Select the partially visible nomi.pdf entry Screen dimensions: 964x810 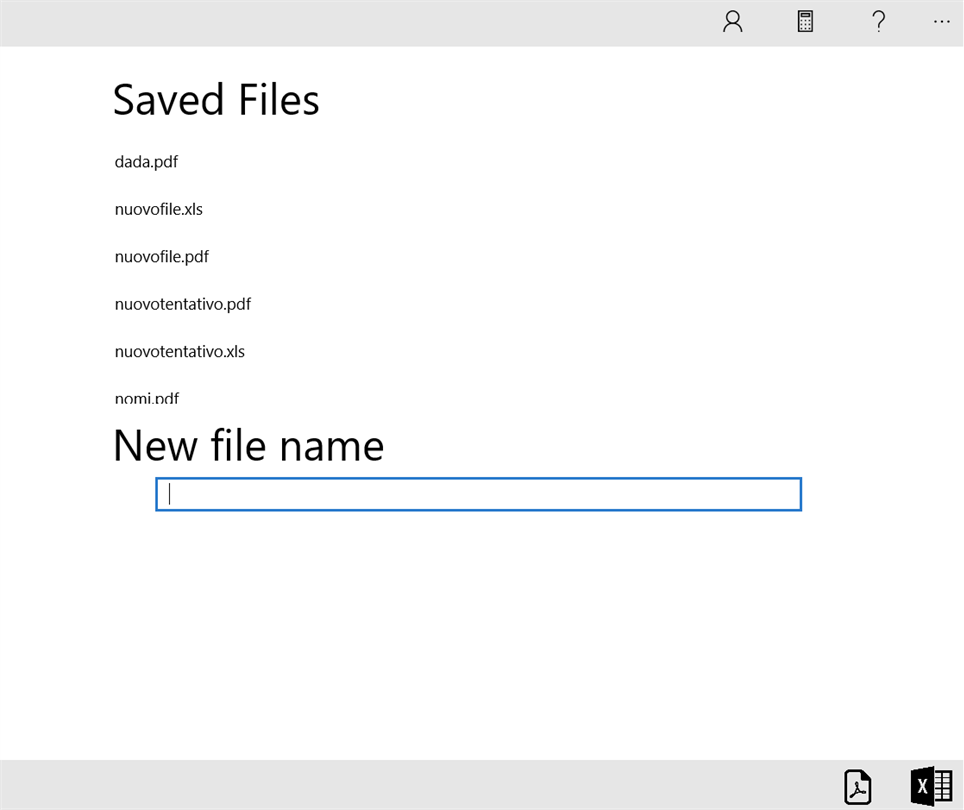[x=147, y=398]
